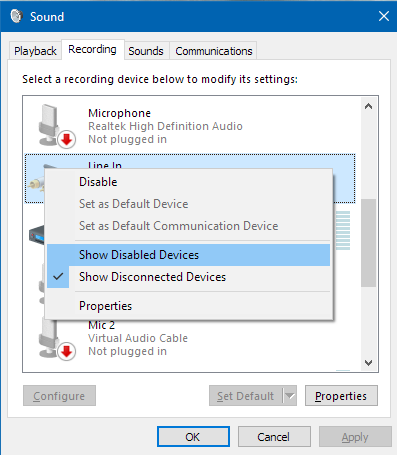Open the Communications tab
Viewport: 397px width, 455px height.
click(x=214, y=51)
